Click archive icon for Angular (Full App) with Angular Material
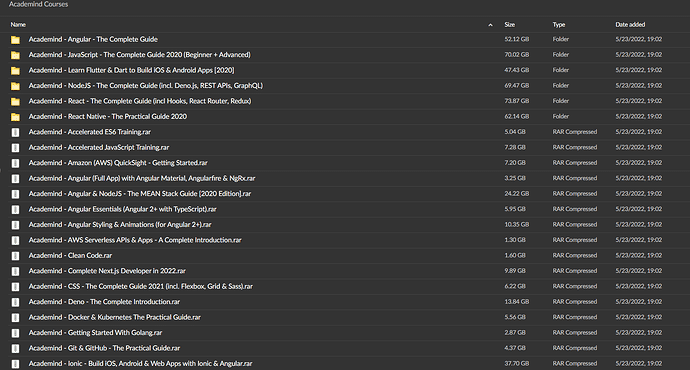Image resolution: width=690 pixels, height=370 pixels. click(15, 178)
